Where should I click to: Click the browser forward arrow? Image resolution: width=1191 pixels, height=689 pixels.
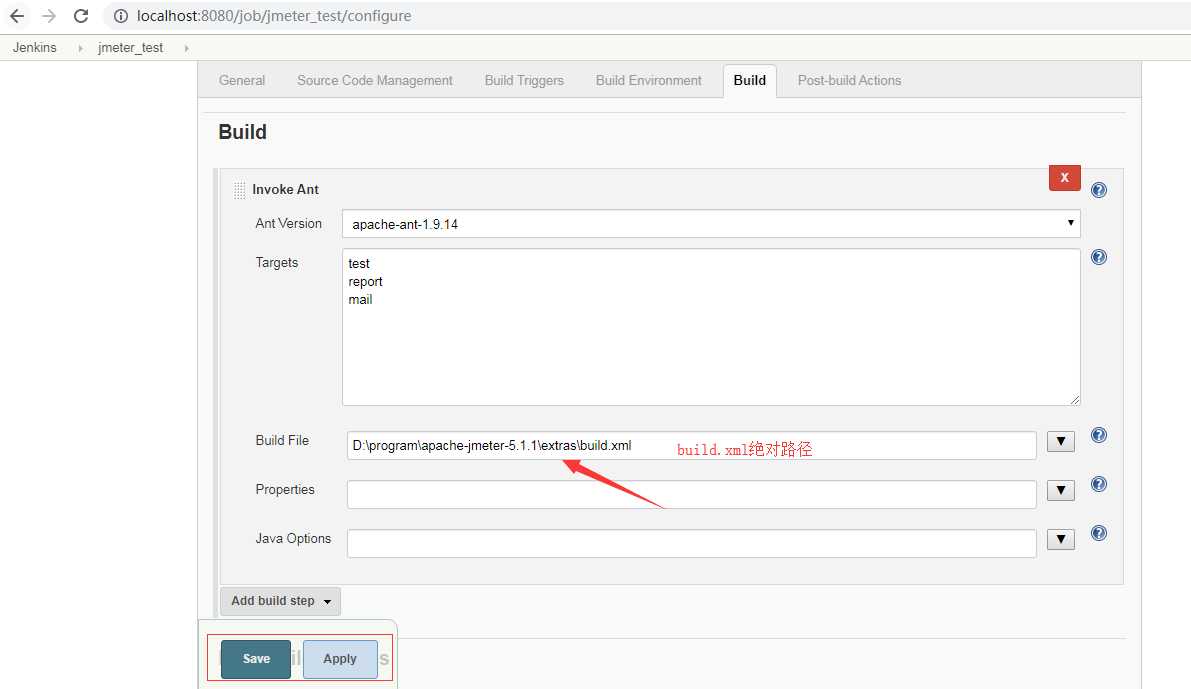pyautogui.click(x=49, y=16)
